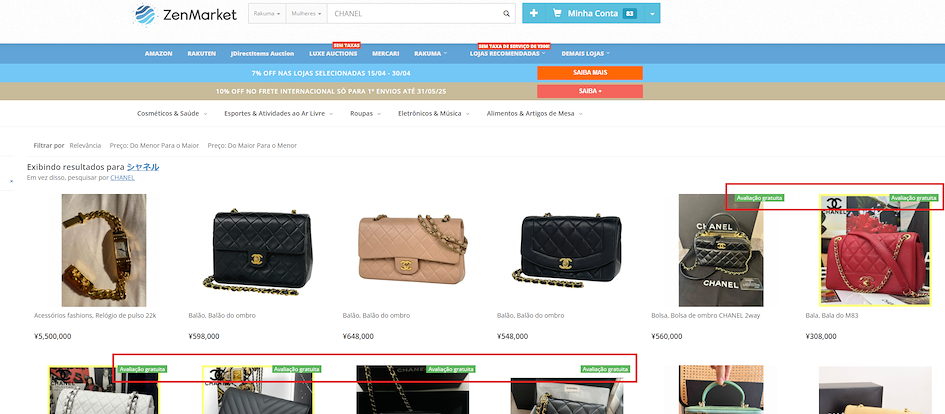Viewport: 945px width, 414px height.
Task: Open MERCARI in the nav bar
Action: (386, 54)
